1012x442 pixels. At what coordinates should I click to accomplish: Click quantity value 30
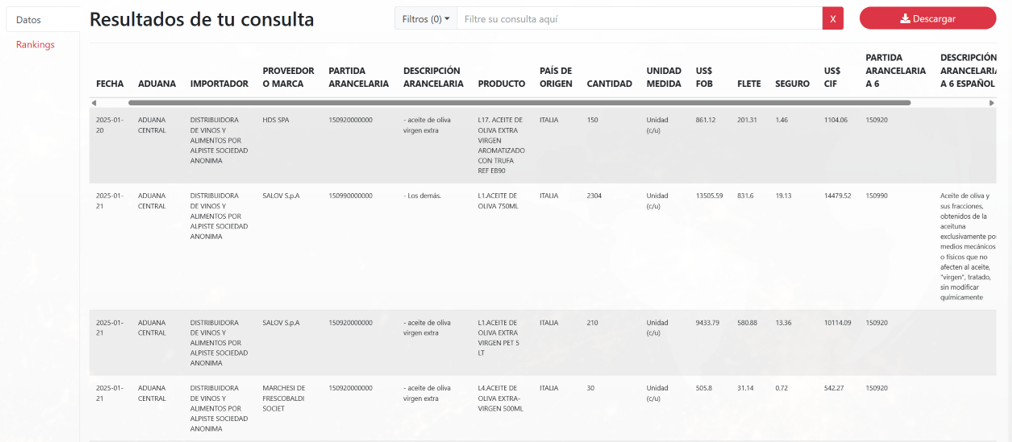591,388
